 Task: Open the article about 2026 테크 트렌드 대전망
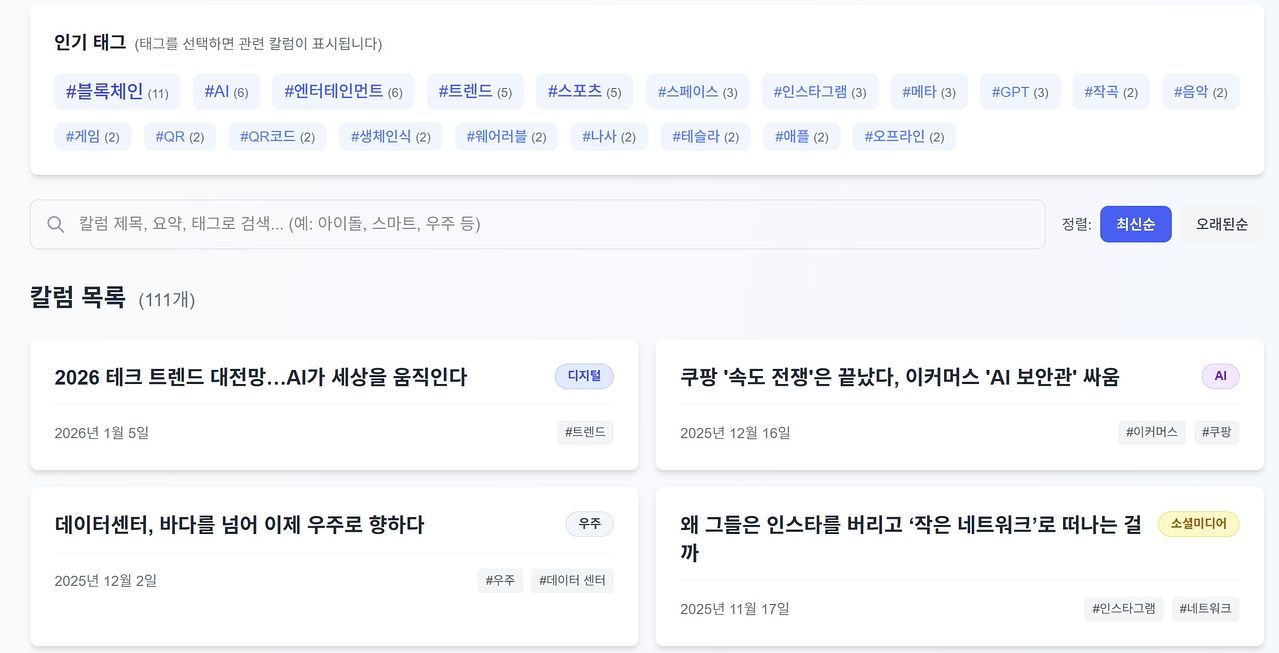pyautogui.click(x=260, y=376)
